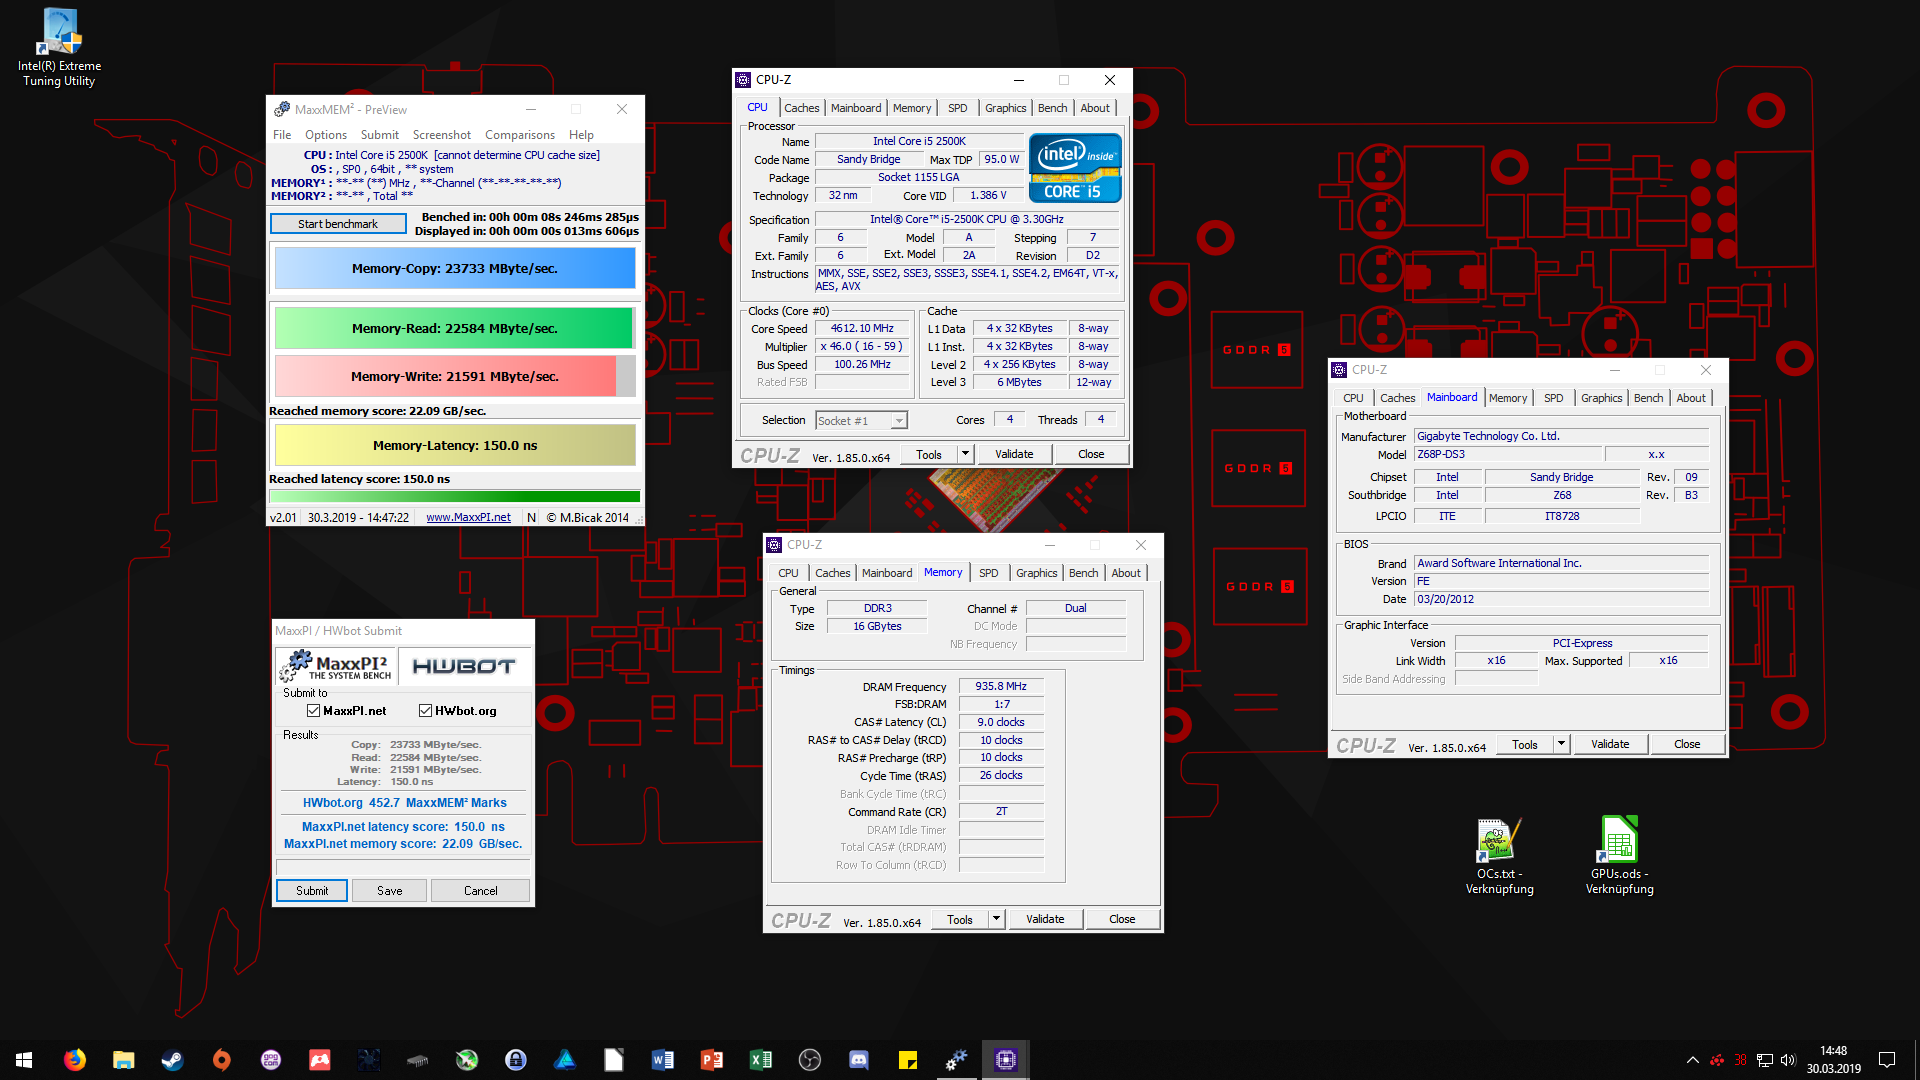This screenshot has height=1080, width=1920.
Task: Click the MaxxMEM² title bar app icon
Action: tap(282, 109)
